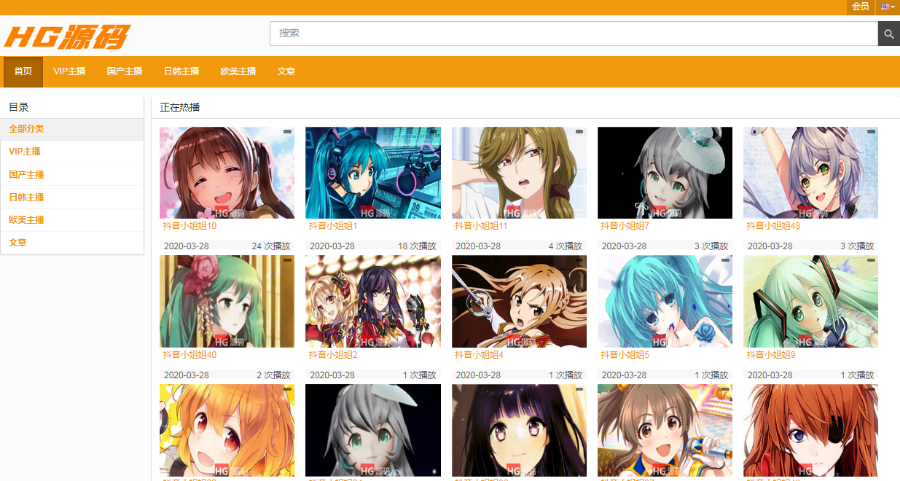This screenshot has width=900, height=481.
Task: Open thumbnail of video 抖音小姐姐2
Action: click(x=373, y=301)
